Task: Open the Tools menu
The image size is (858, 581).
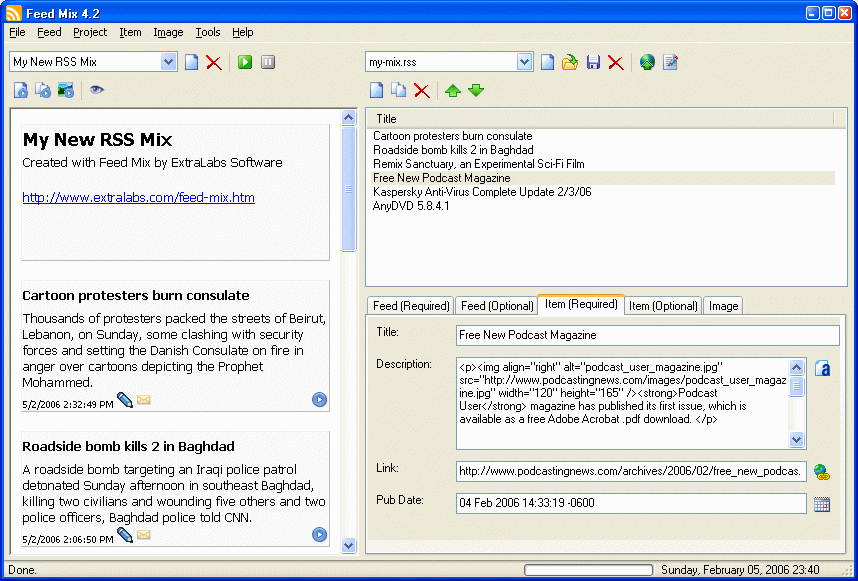Action: click(208, 32)
